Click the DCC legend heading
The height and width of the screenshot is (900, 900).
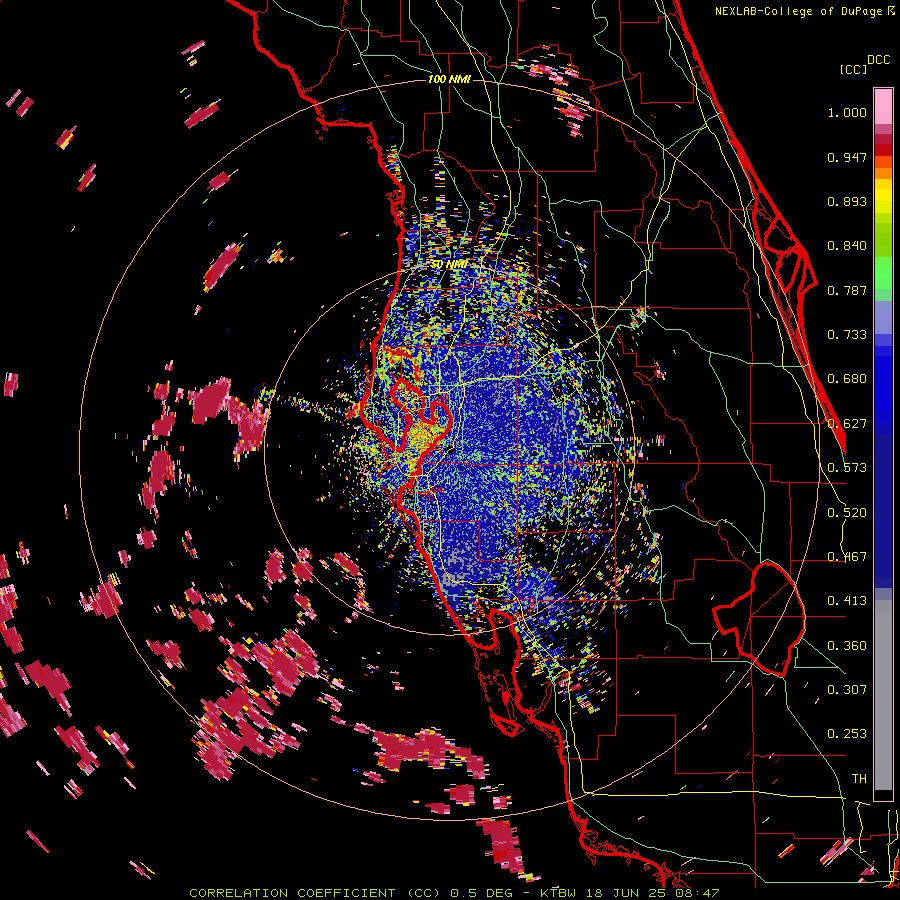[879, 60]
